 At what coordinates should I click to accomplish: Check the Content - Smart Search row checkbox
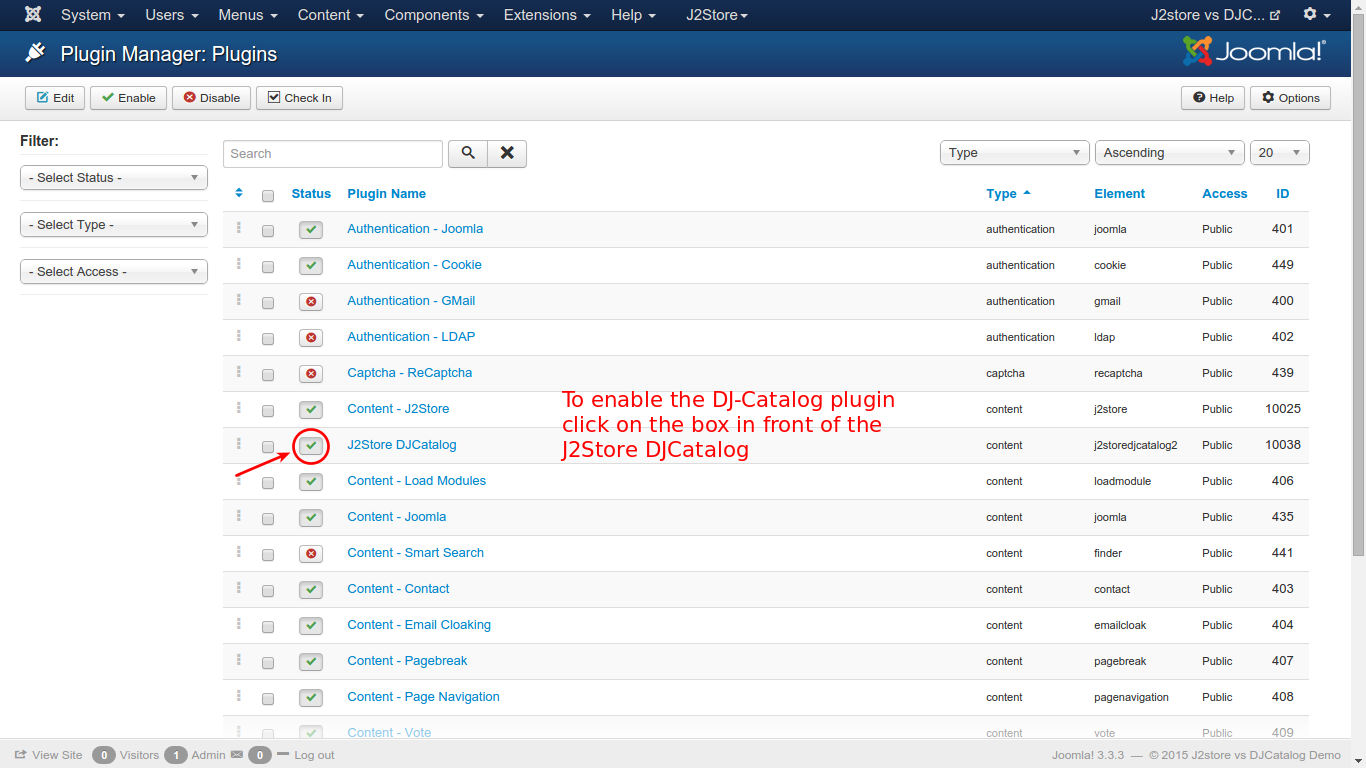click(268, 555)
